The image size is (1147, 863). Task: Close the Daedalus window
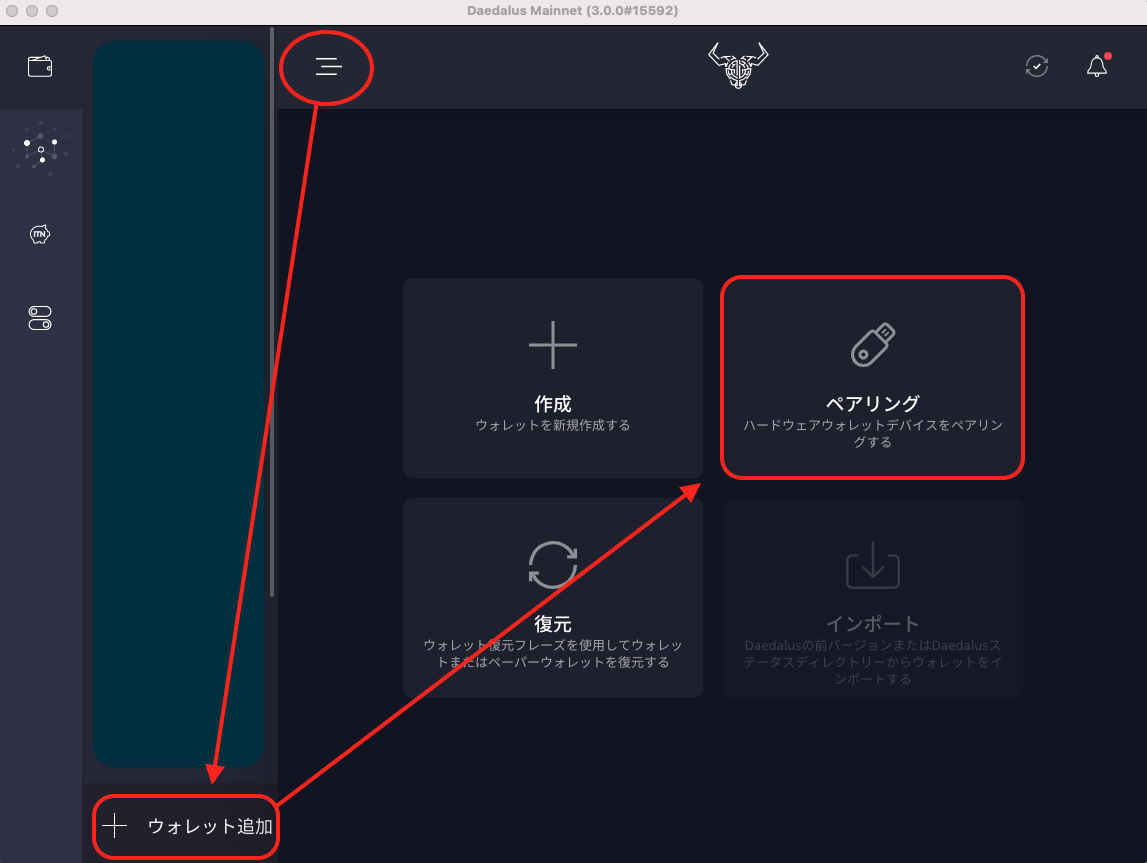(x=12, y=11)
